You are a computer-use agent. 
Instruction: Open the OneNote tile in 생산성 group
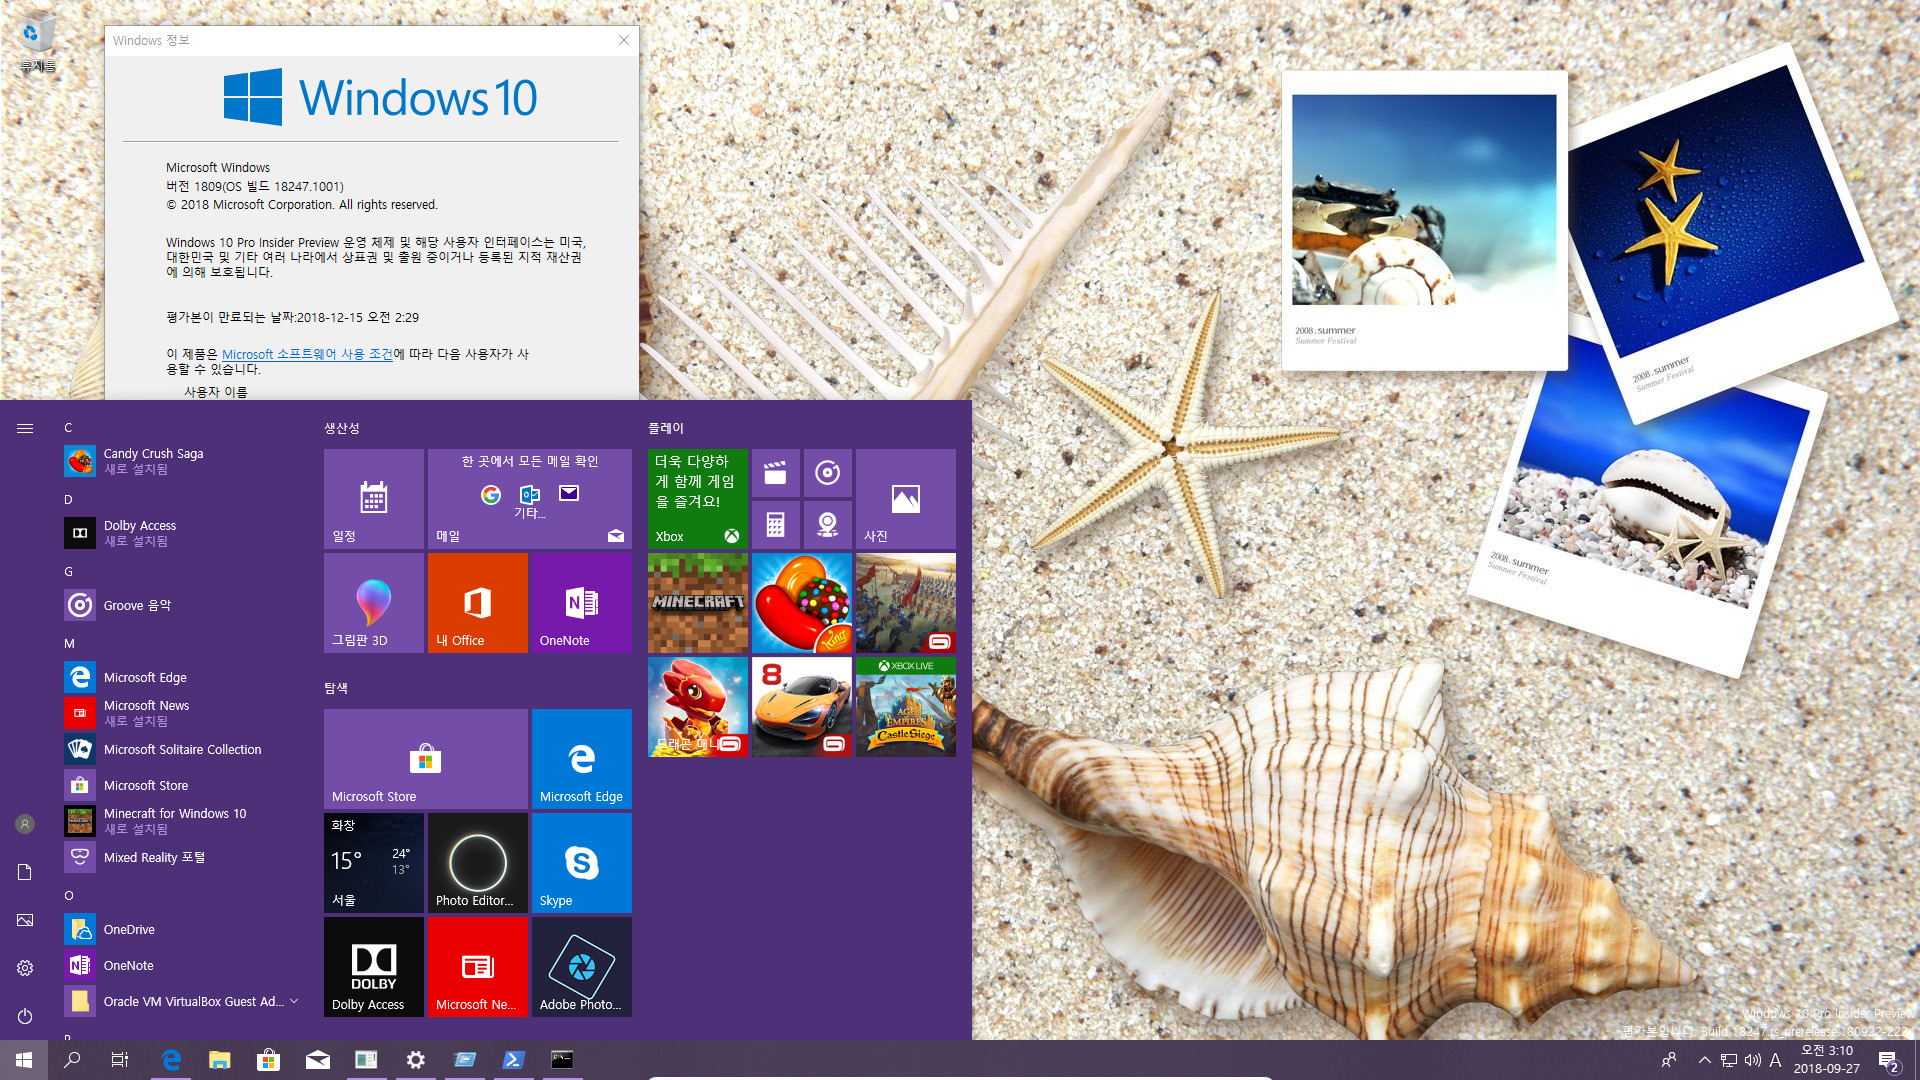pyautogui.click(x=581, y=603)
